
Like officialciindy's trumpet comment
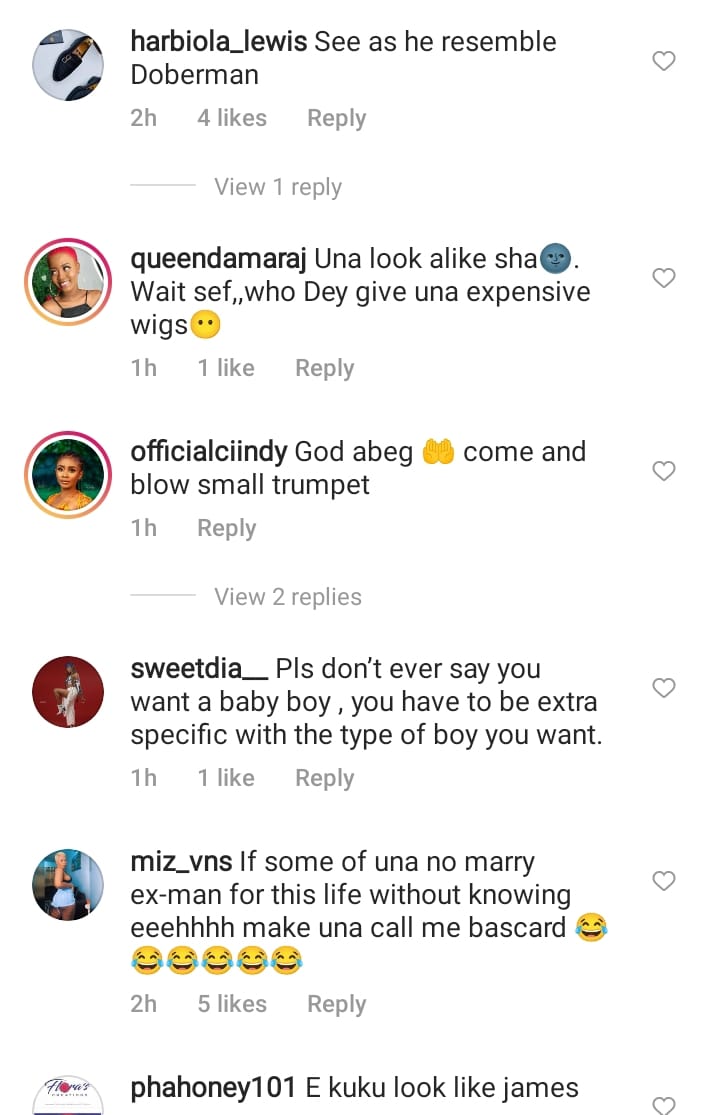point(664,471)
